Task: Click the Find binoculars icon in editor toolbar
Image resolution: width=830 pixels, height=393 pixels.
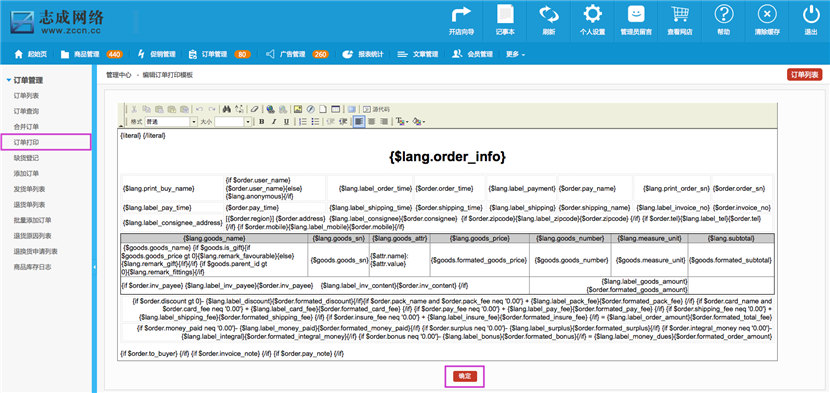Action: tap(227, 109)
